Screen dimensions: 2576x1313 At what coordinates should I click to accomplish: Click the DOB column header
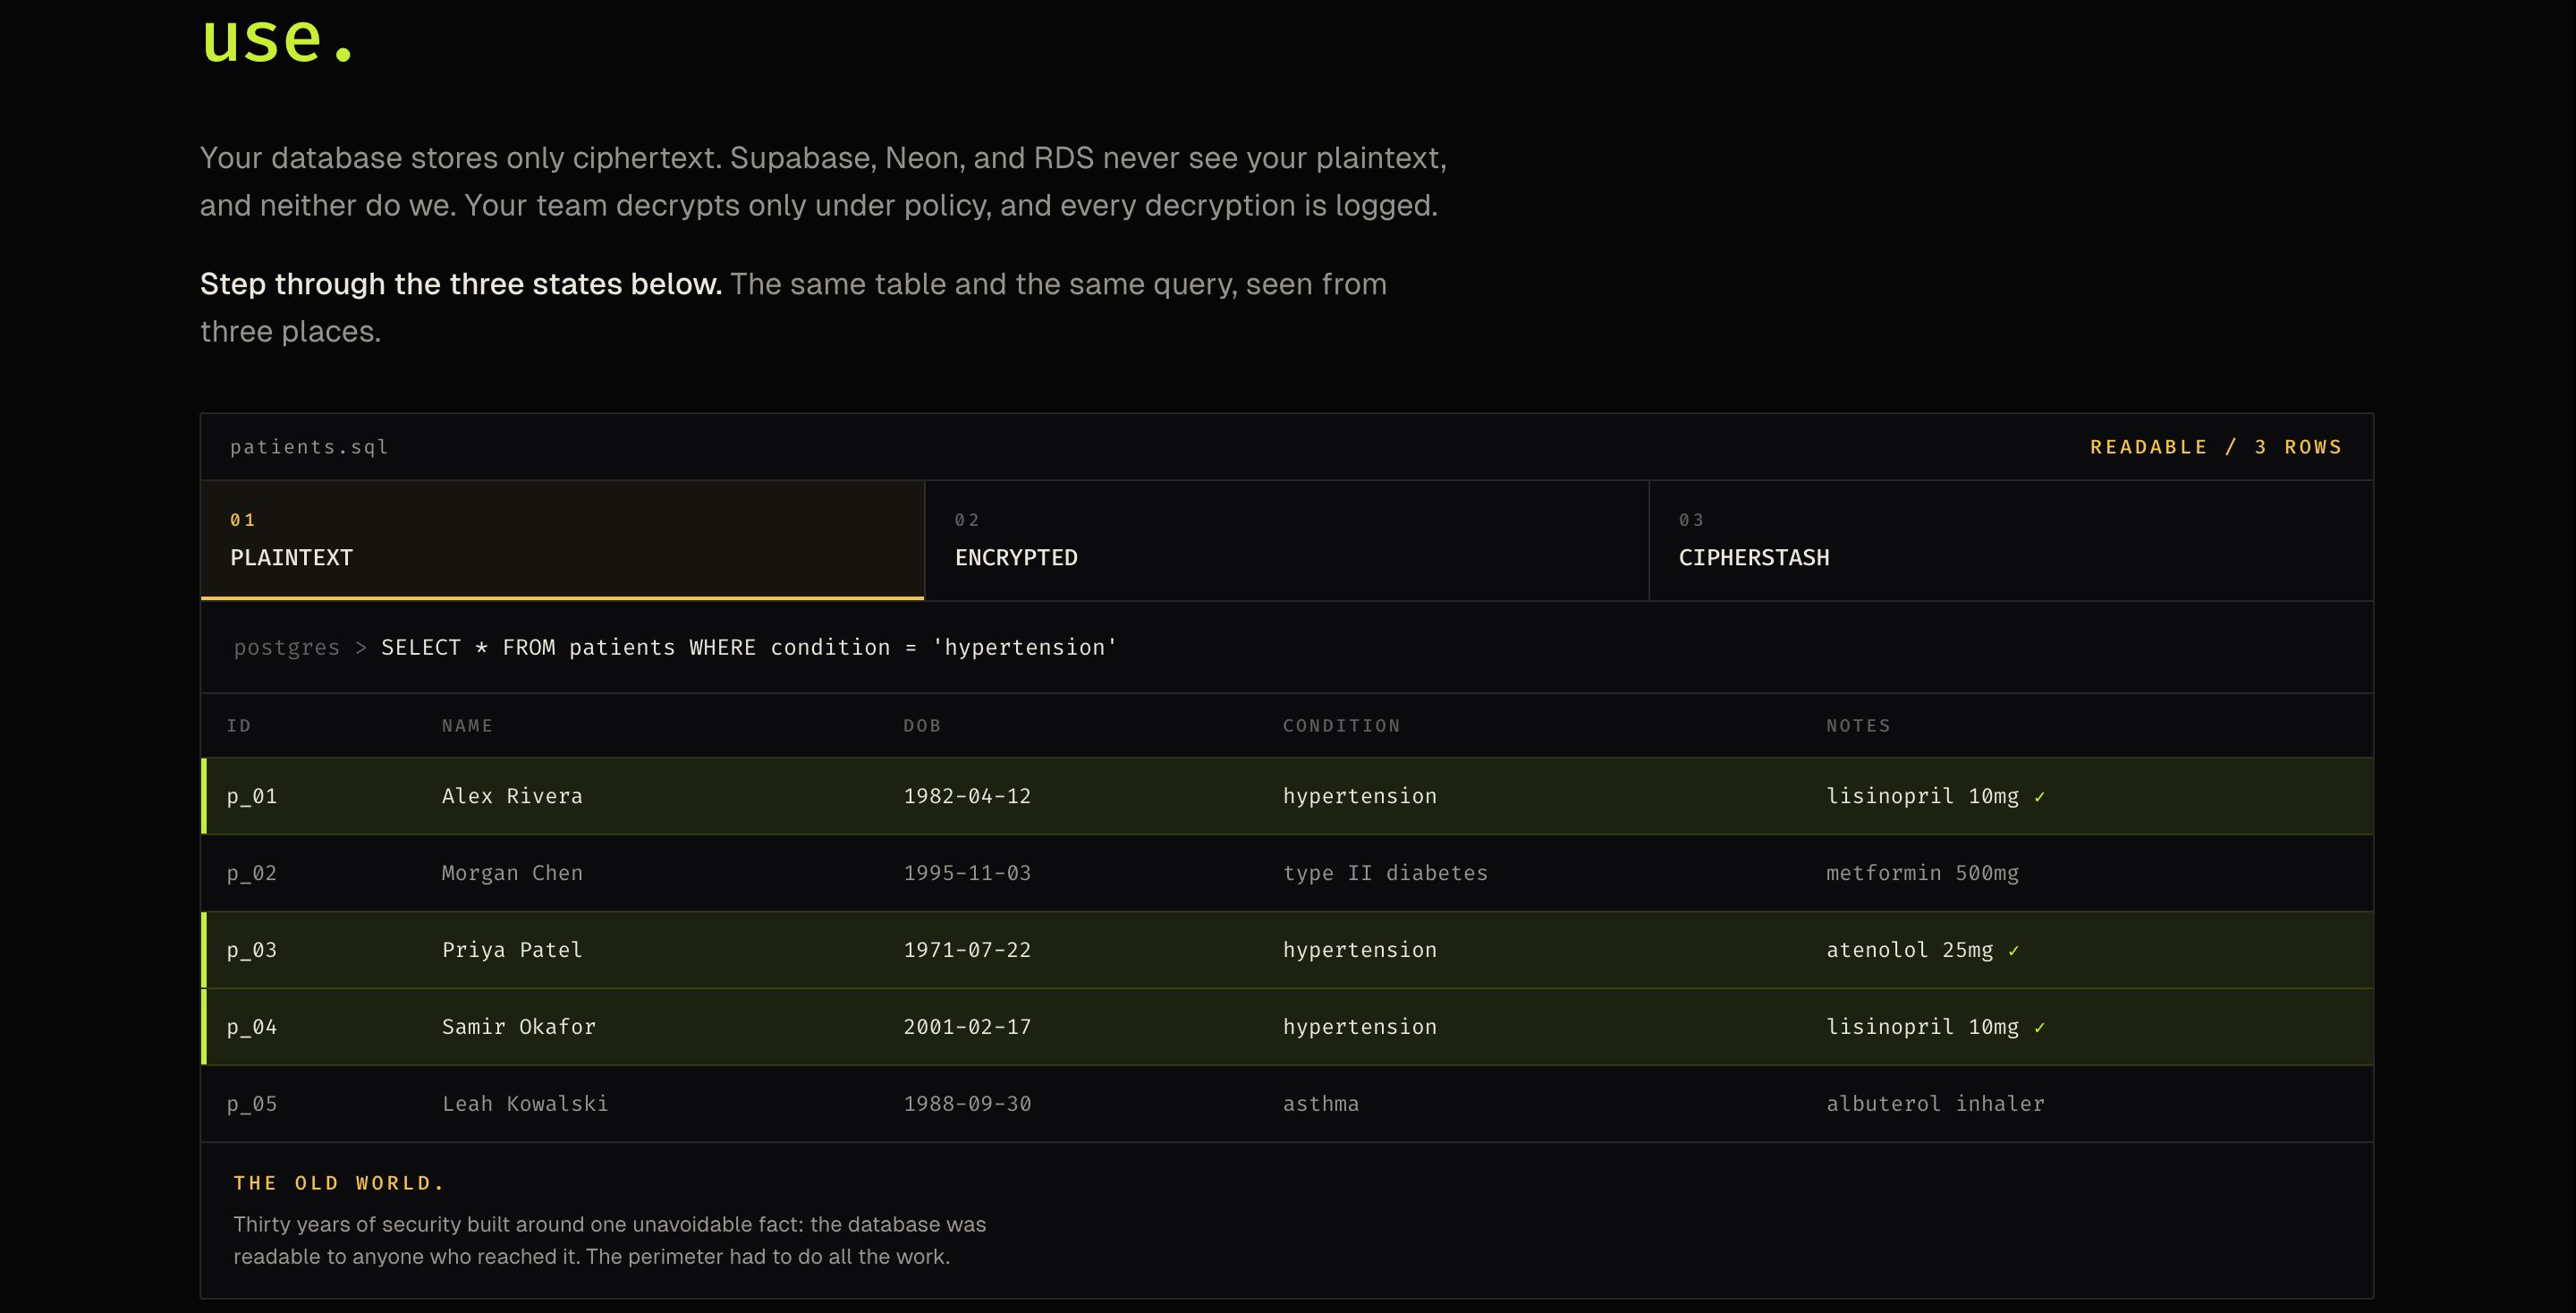pos(922,725)
